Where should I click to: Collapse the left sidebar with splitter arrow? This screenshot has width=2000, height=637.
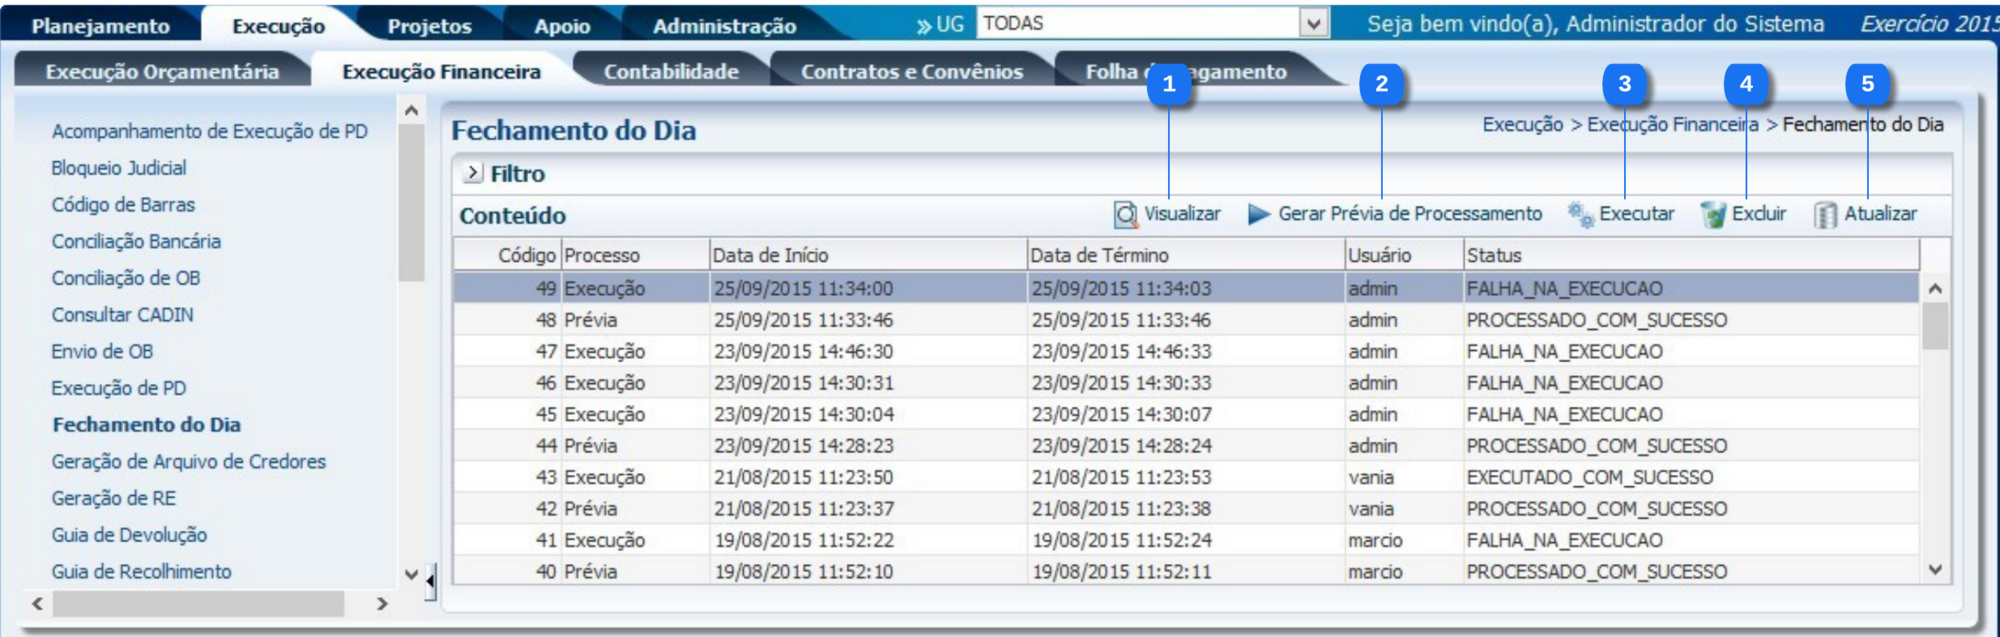[430, 580]
